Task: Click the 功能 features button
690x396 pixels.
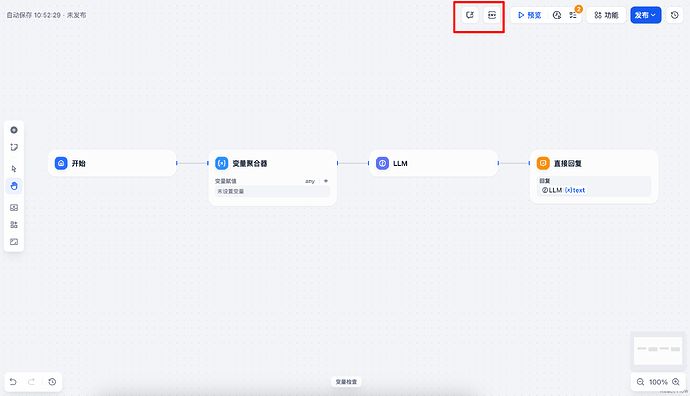Action: pos(606,15)
